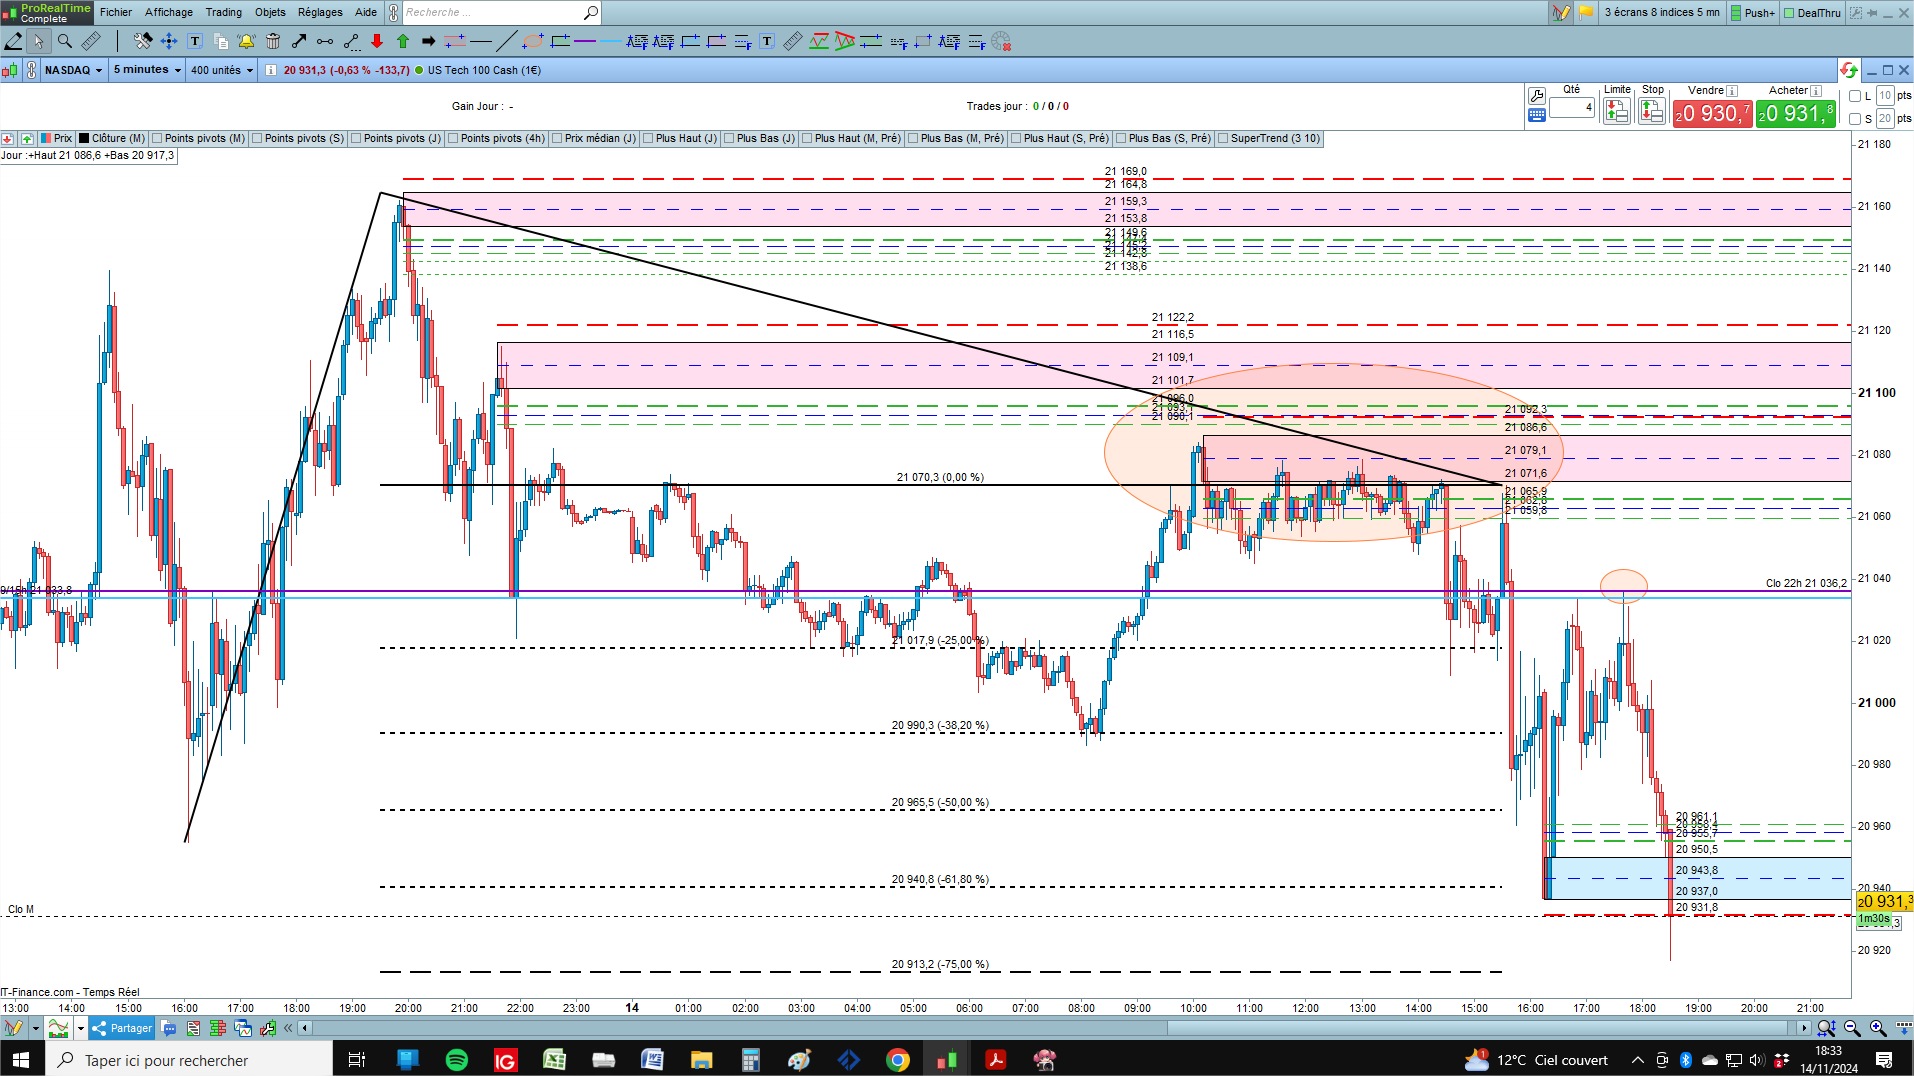Choose the green up arrow drawing tool
The height and width of the screenshot is (1076, 1914).
pos(403,41)
